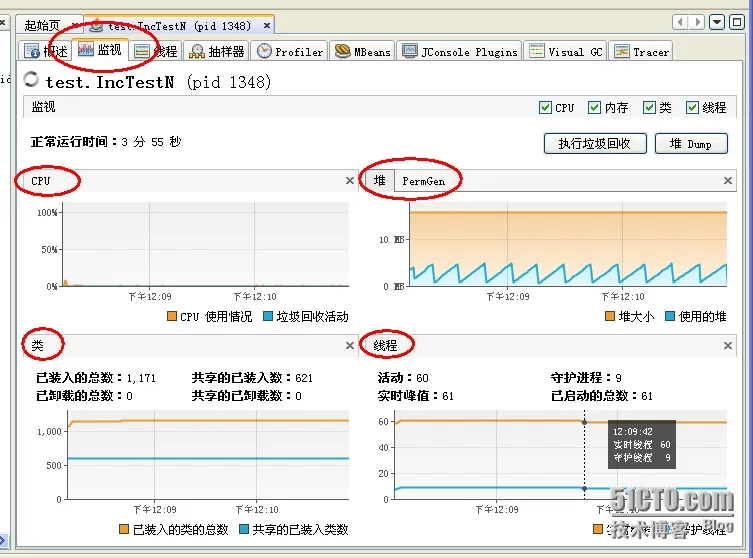Open the Tracer tab

pos(641,51)
